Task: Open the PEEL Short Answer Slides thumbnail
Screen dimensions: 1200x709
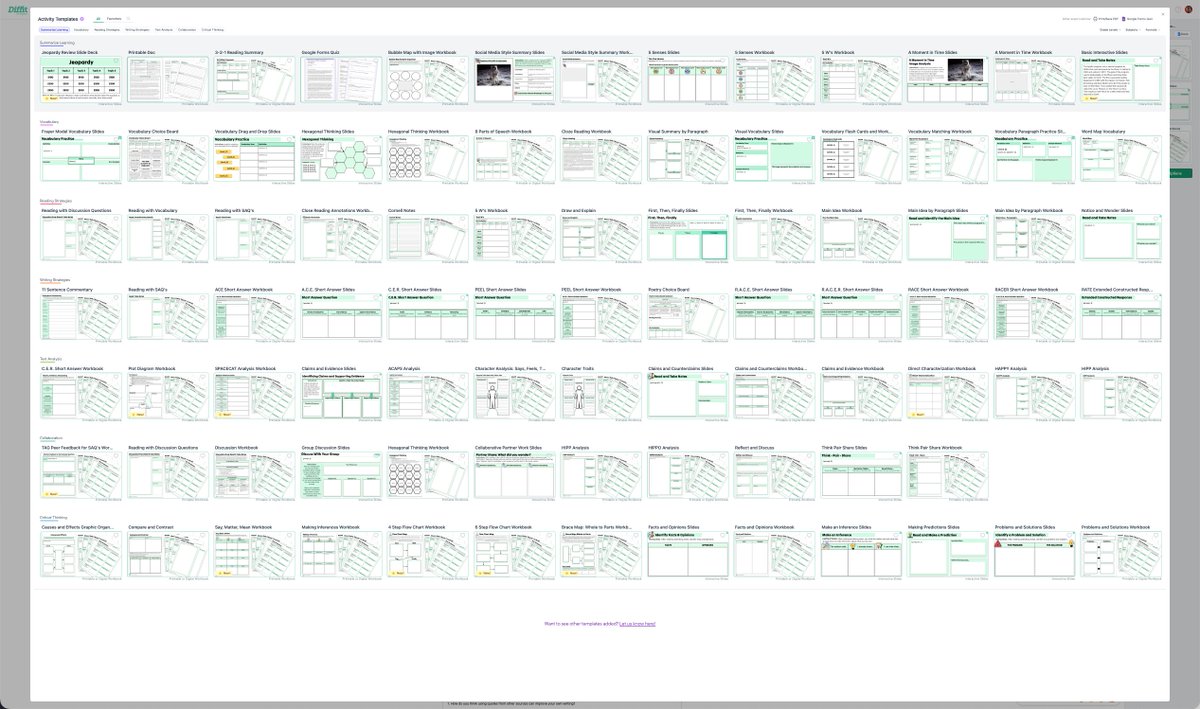Action: (x=515, y=317)
